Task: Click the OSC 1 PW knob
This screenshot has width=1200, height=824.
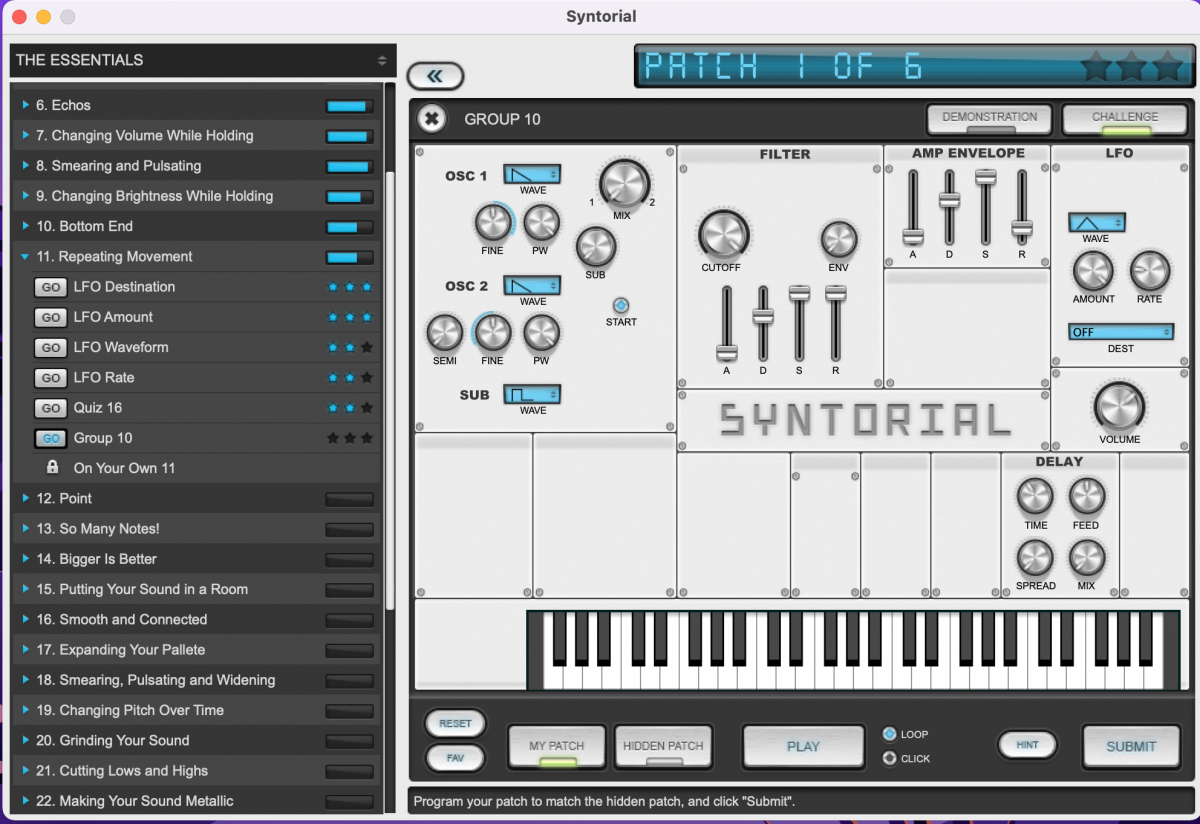Action: [x=541, y=222]
